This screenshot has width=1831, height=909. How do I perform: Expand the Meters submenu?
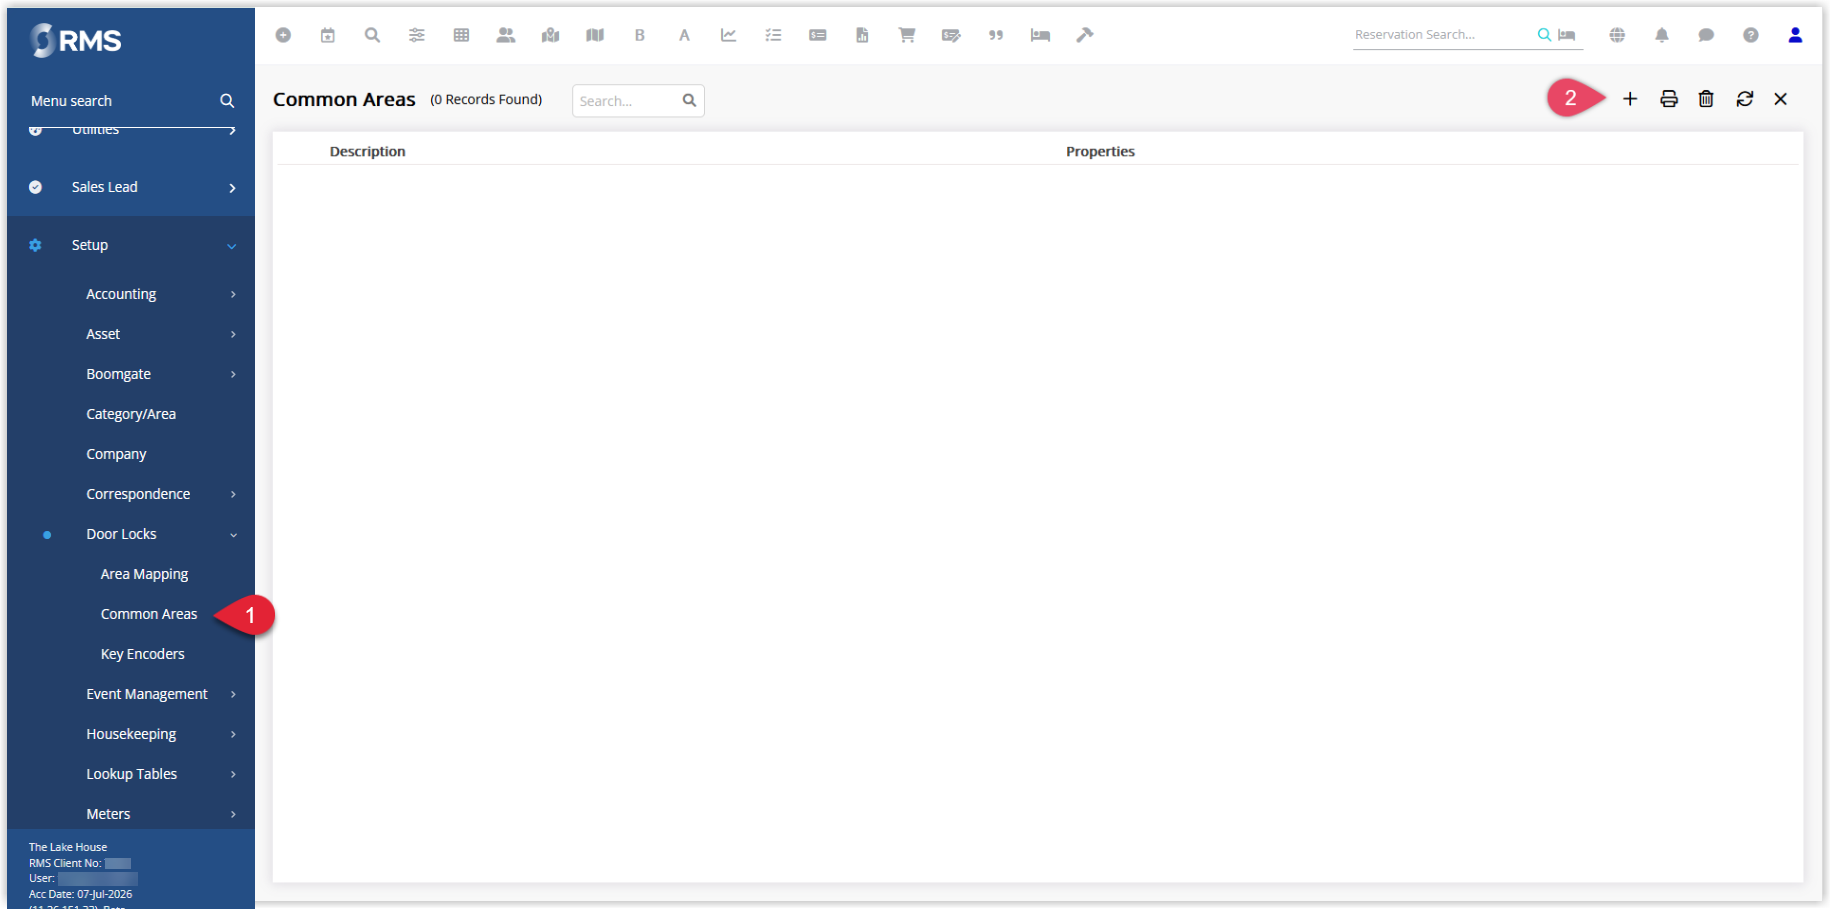131,814
